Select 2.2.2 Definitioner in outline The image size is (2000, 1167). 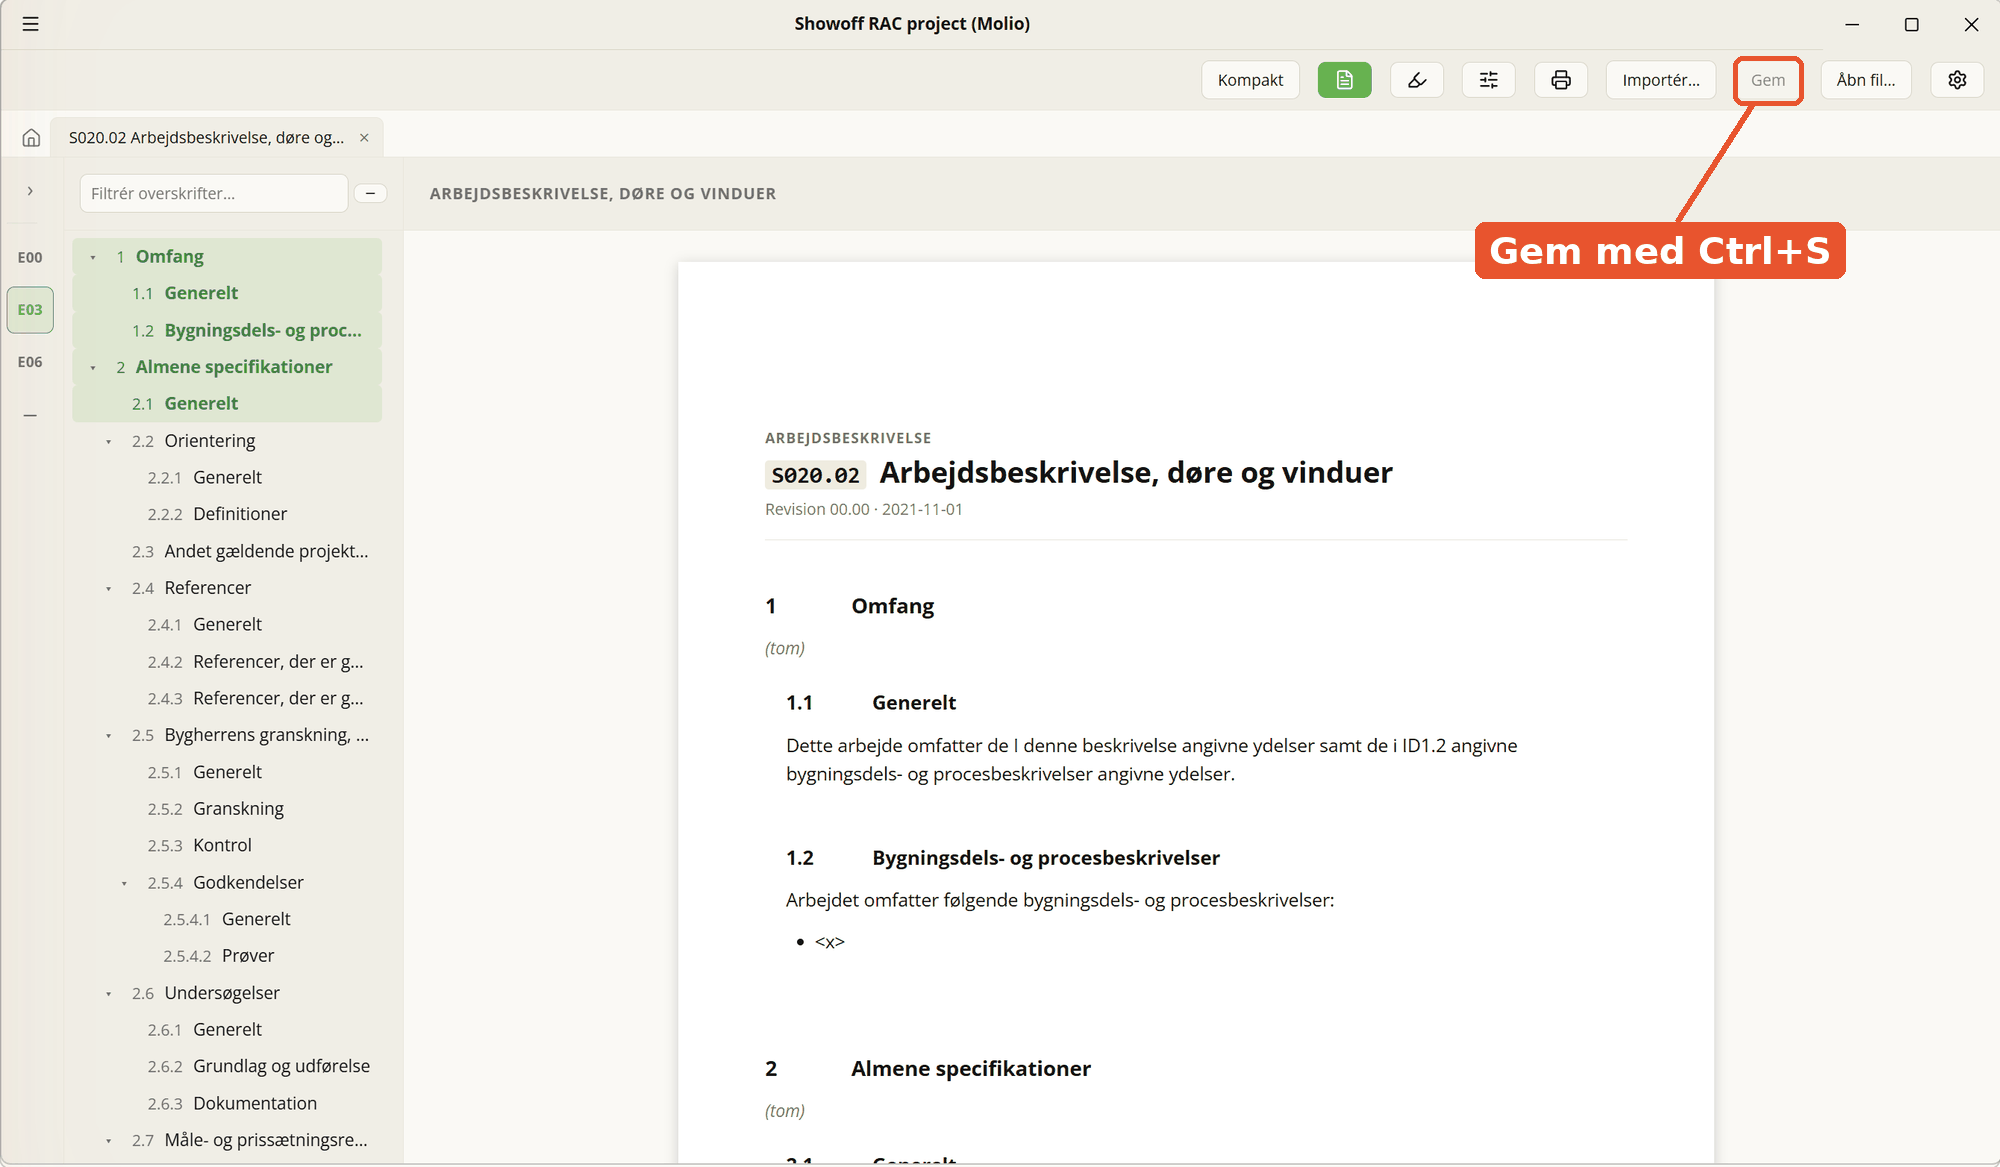coord(227,514)
